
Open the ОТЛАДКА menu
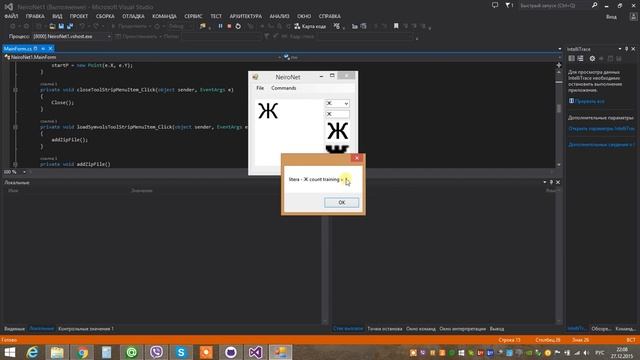(133, 16)
